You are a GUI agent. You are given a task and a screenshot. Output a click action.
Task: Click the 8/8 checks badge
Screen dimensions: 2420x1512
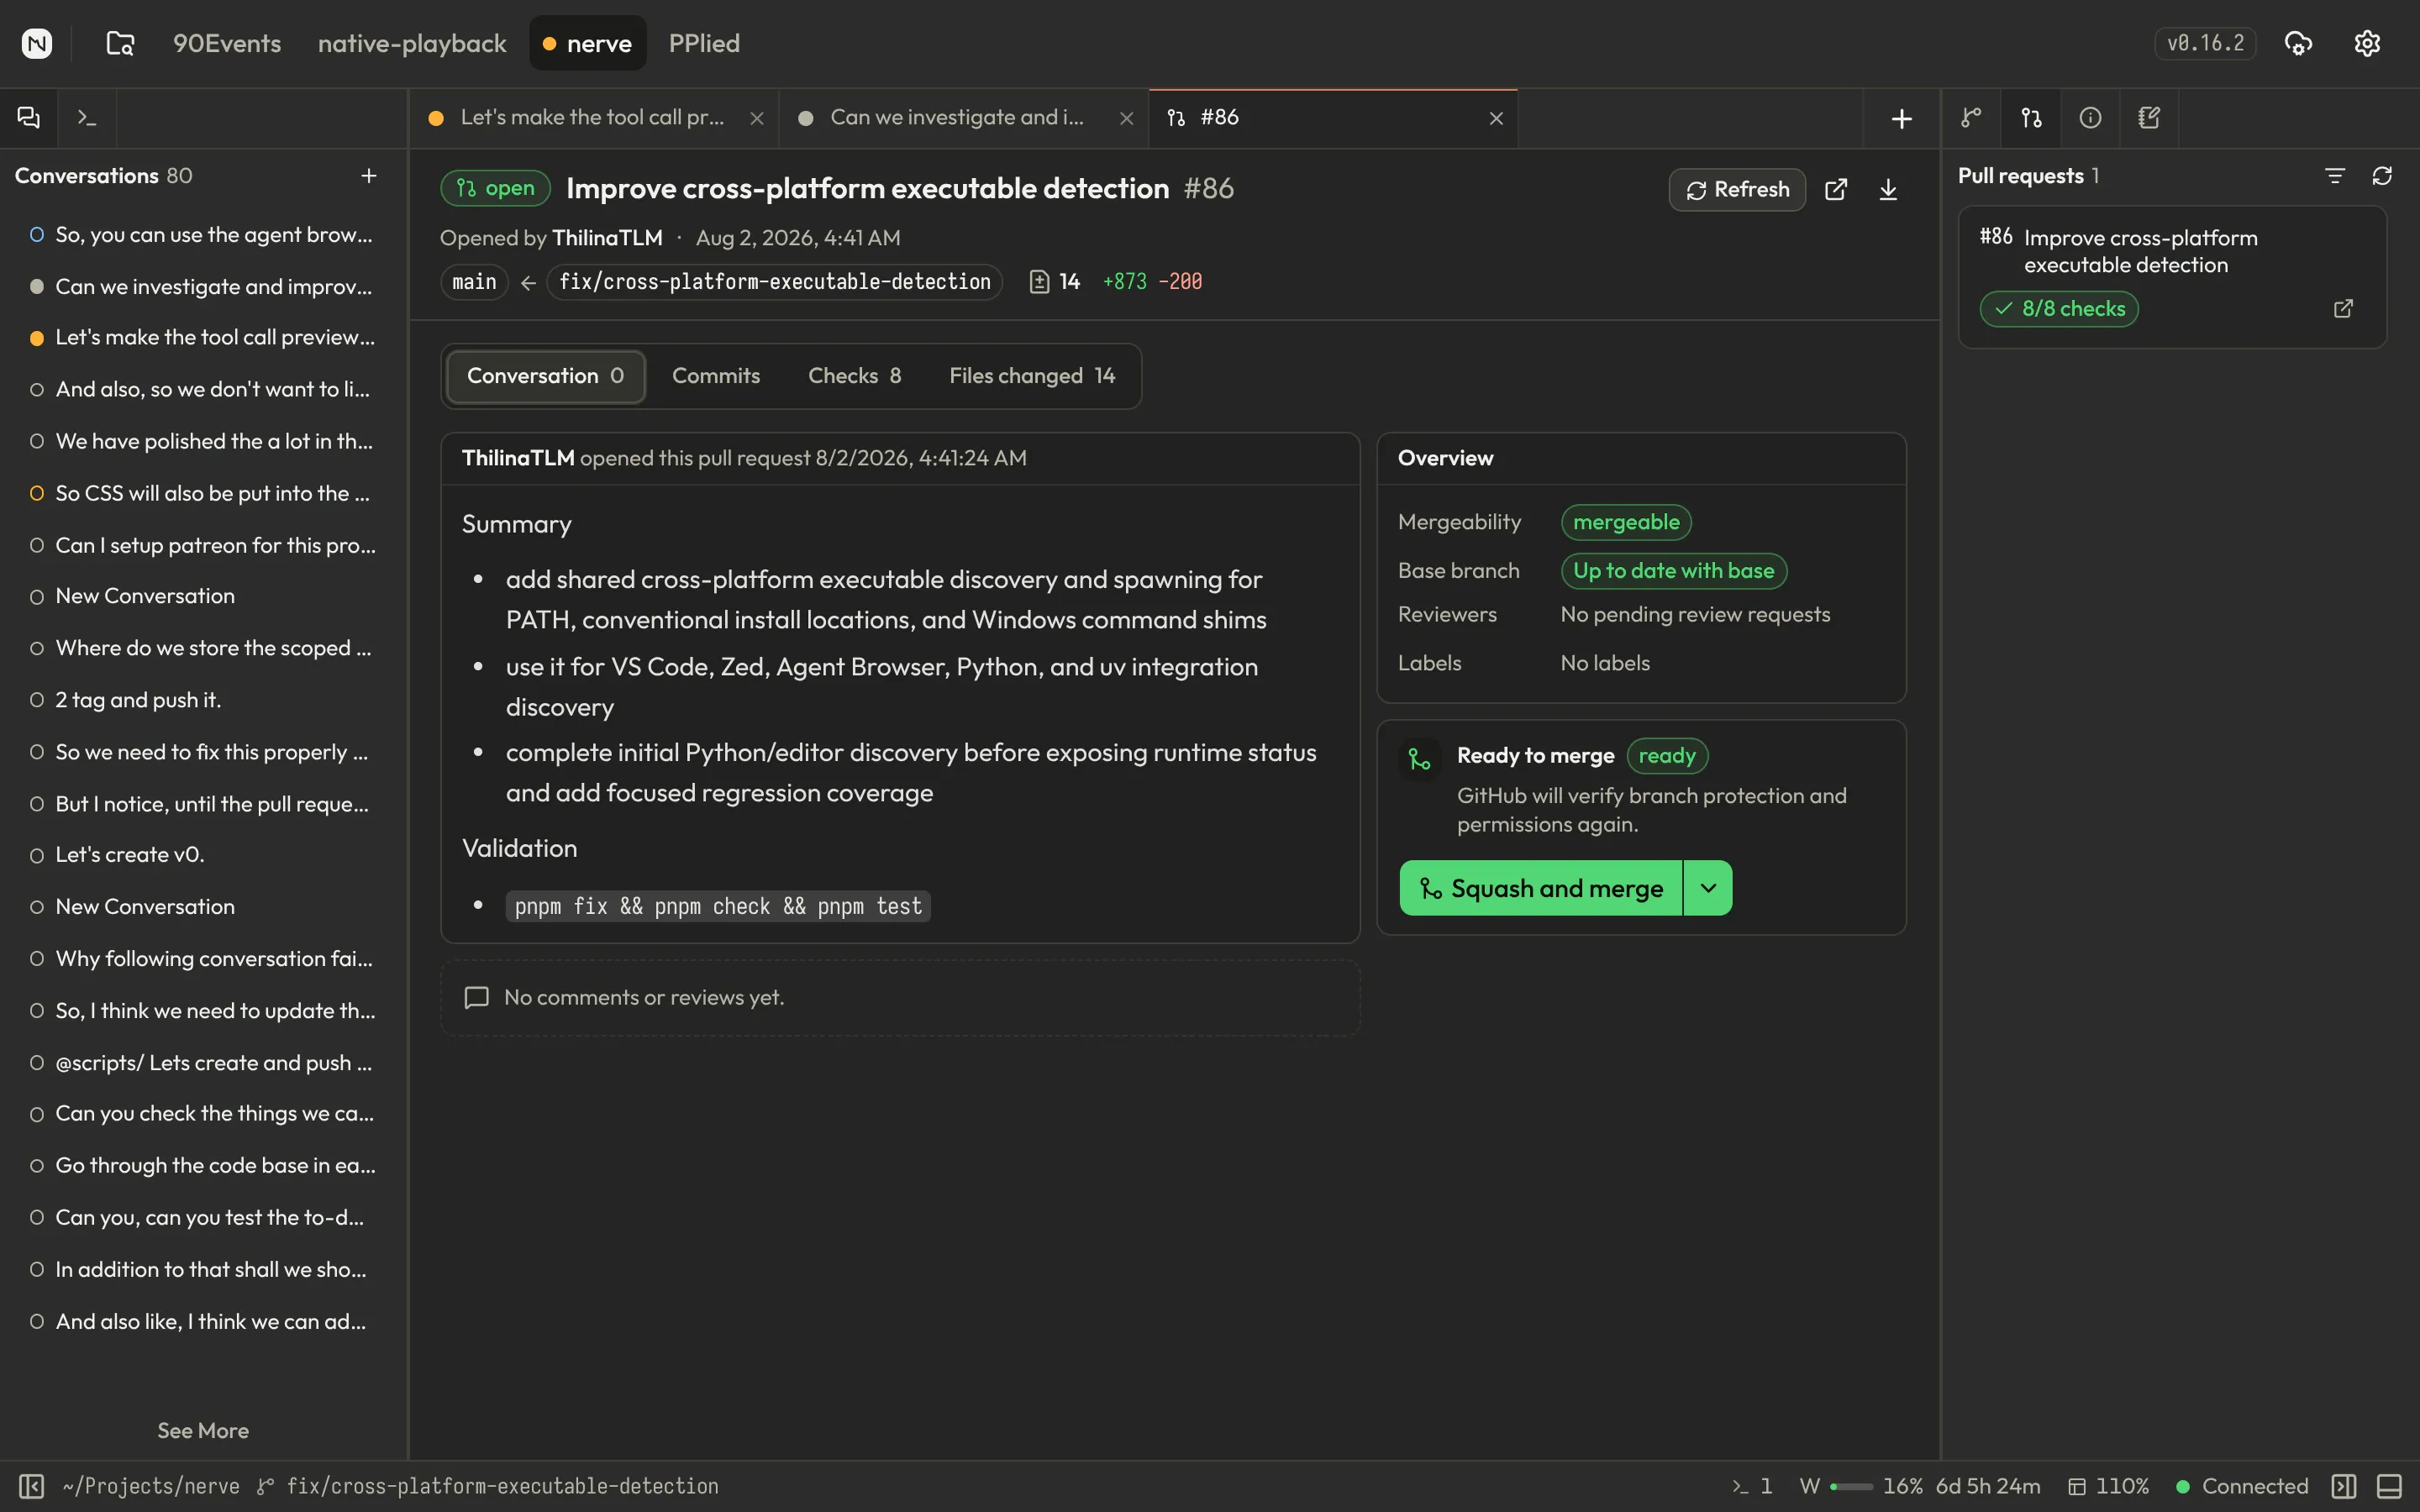2059,309
